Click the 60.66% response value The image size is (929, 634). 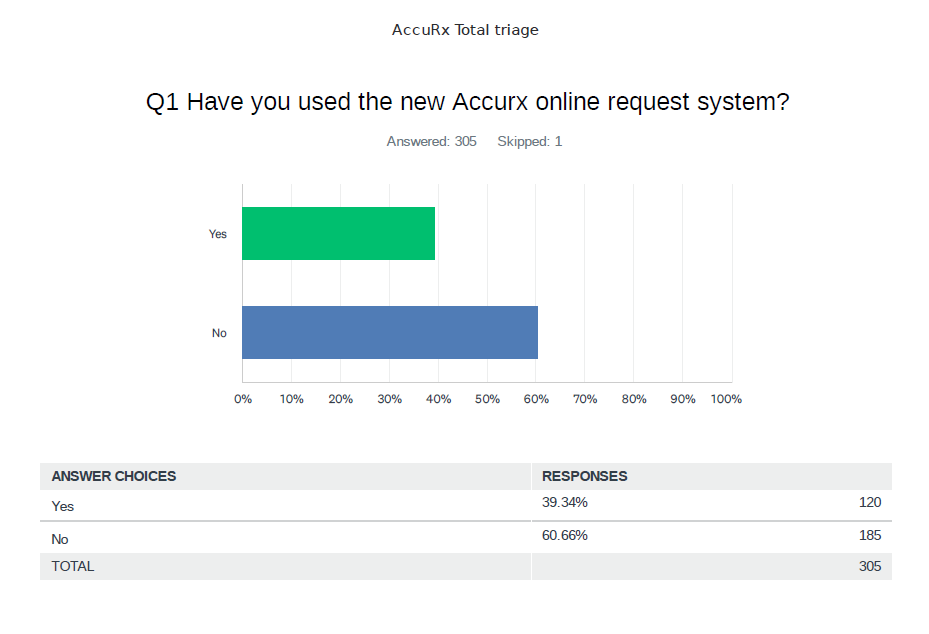tap(565, 535)
